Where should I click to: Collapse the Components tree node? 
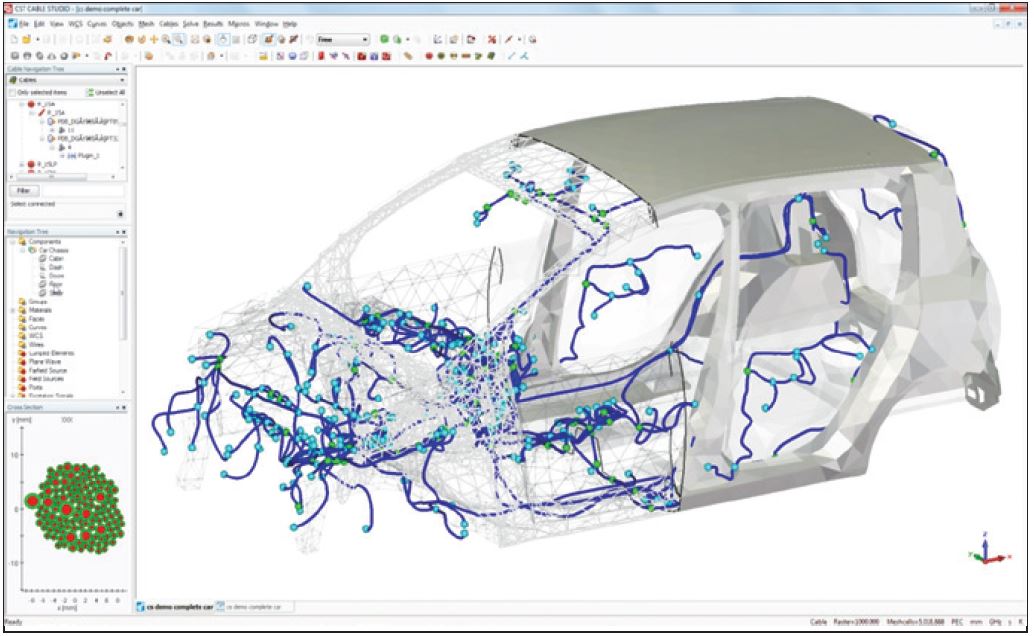coord(12,241)
